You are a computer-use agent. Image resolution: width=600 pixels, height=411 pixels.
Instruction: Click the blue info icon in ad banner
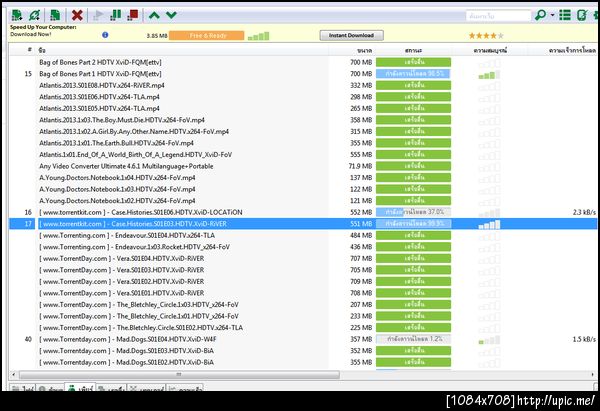(105, 35)
